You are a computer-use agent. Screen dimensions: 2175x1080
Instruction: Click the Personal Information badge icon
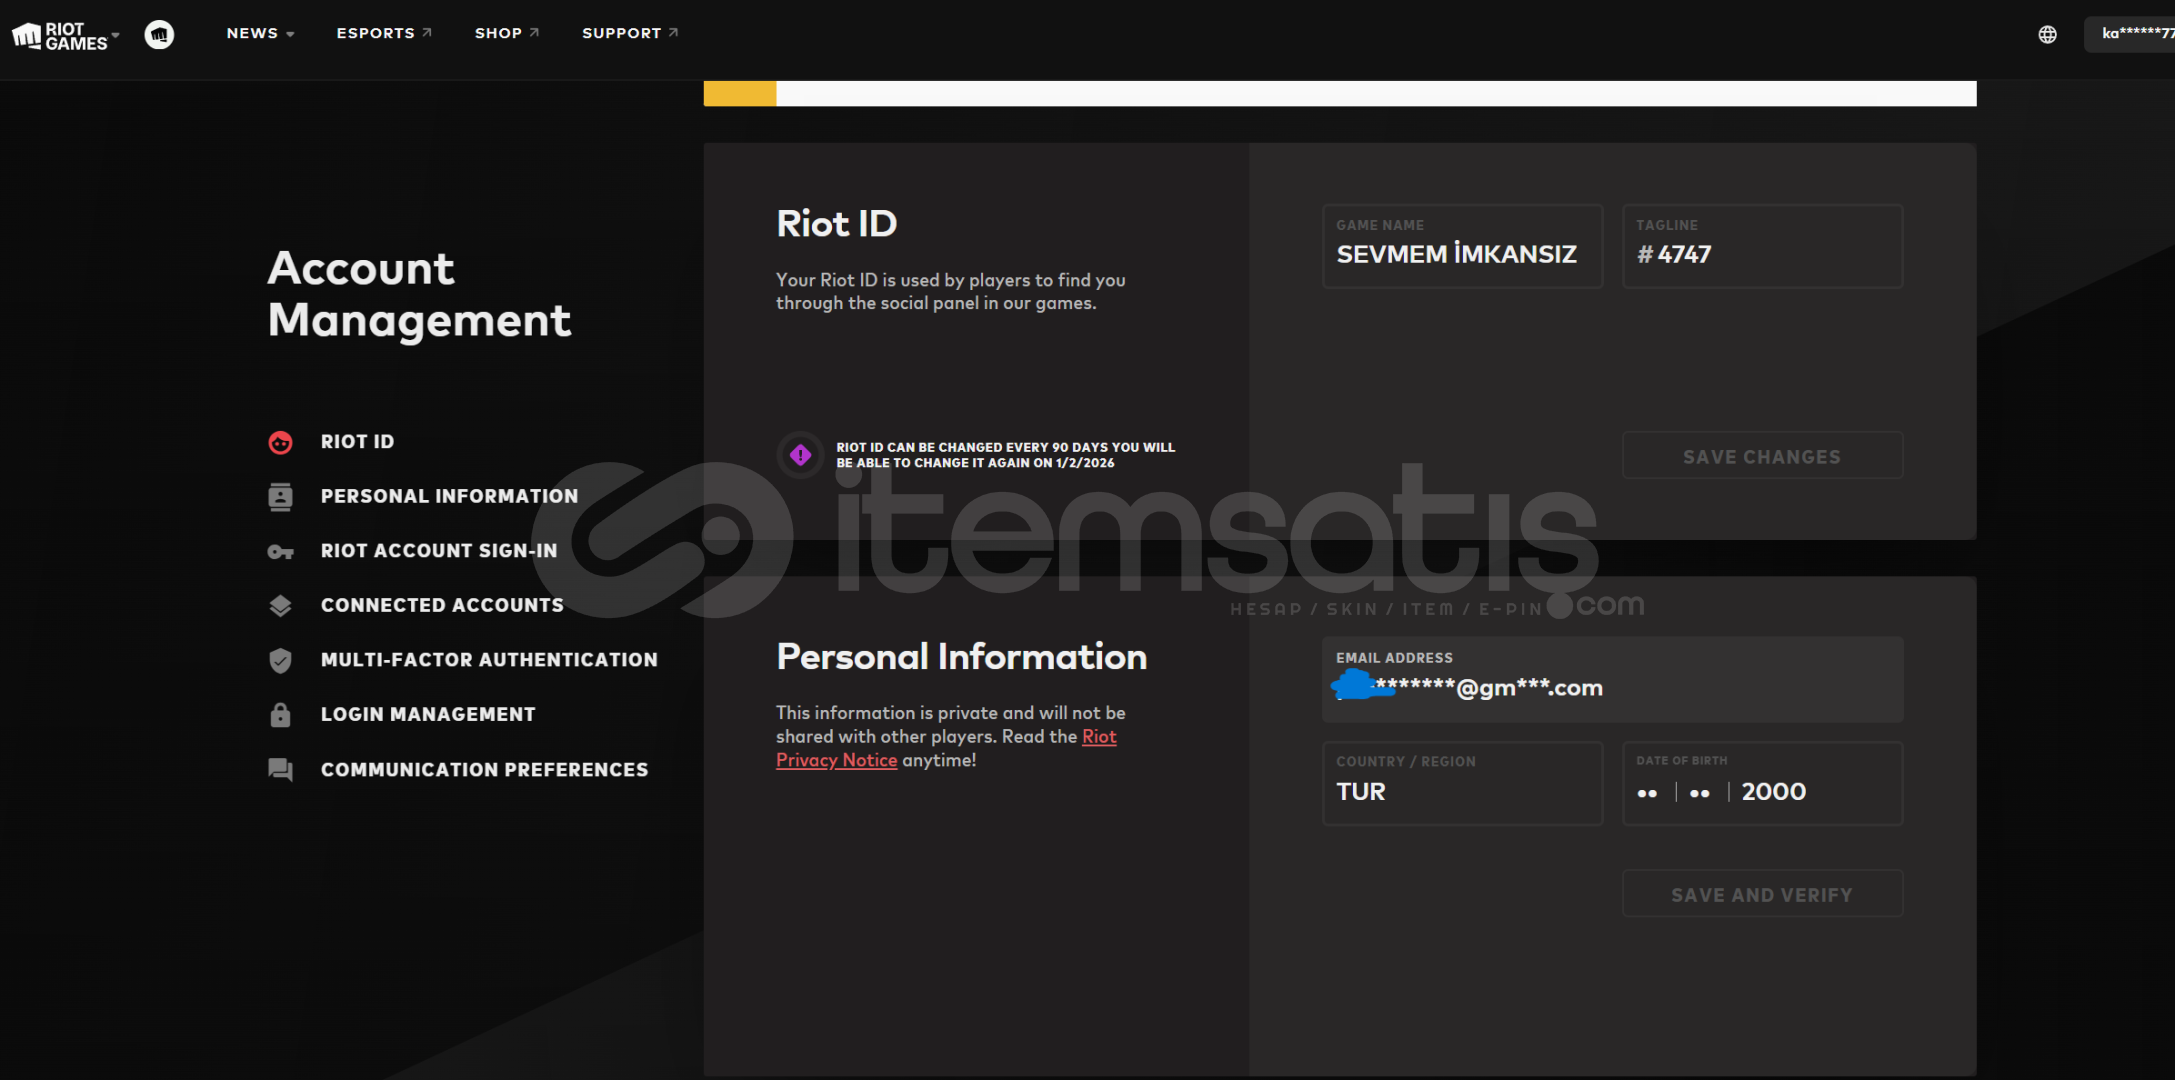[x=280, y=496]
